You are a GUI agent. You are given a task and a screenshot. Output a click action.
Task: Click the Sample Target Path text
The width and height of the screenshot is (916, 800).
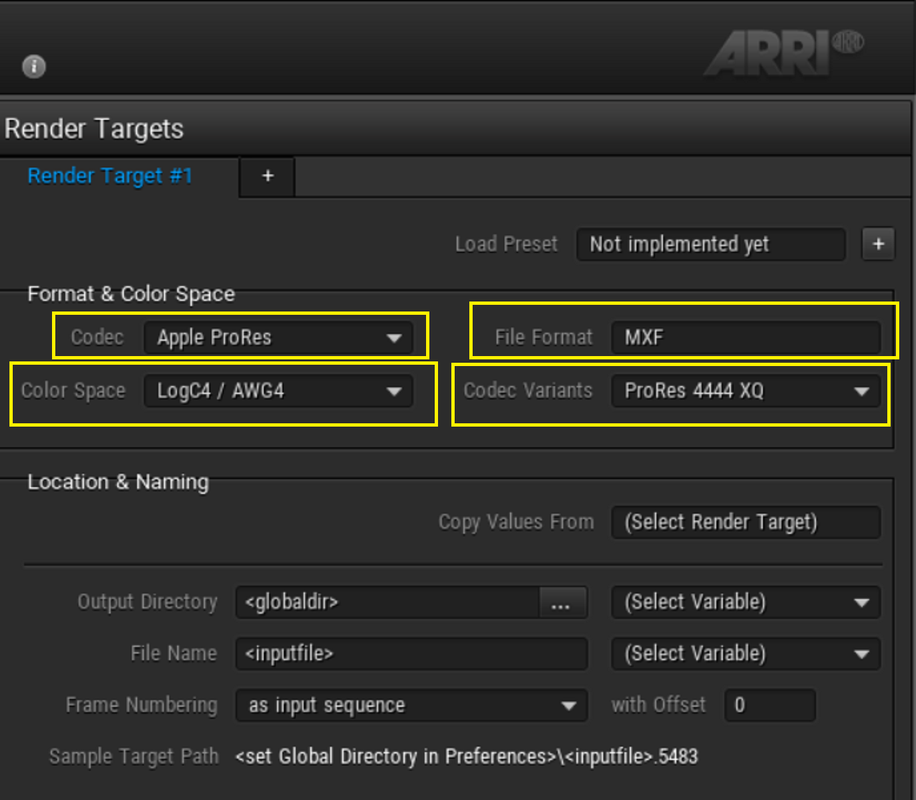[466, 757]
